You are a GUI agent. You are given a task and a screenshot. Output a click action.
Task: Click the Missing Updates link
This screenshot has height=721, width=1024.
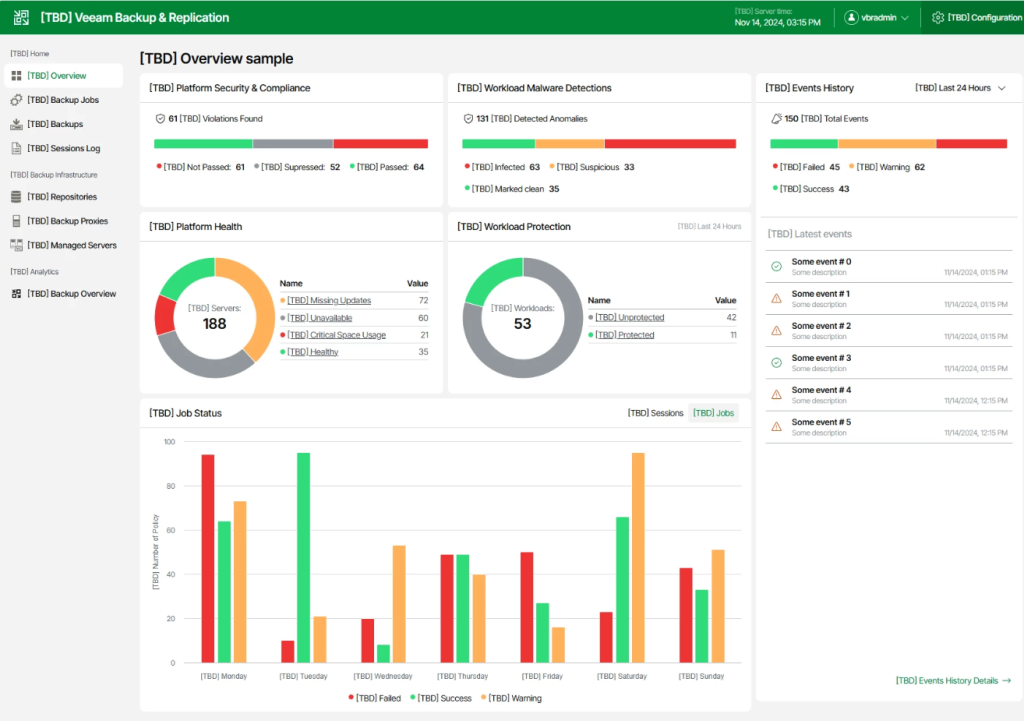(328, 301)
